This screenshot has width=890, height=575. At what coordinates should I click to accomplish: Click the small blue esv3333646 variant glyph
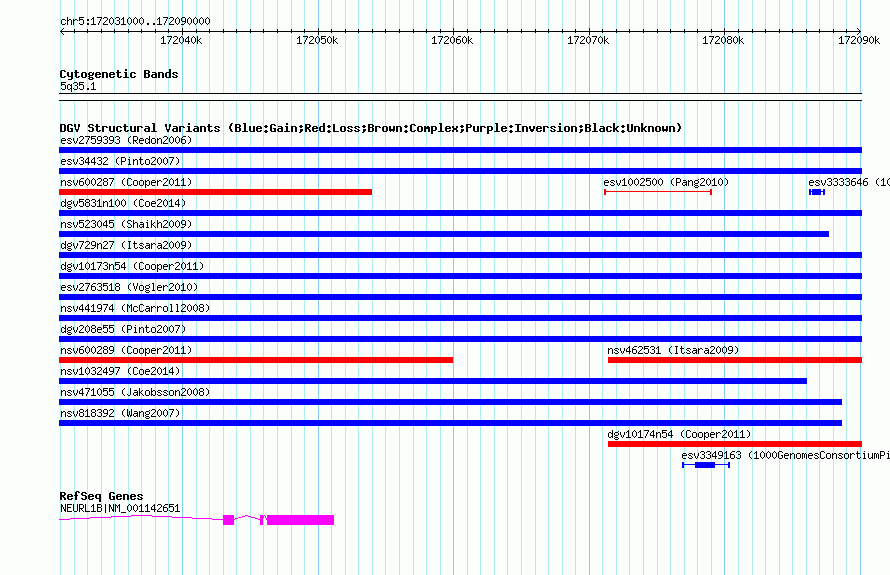817,192
